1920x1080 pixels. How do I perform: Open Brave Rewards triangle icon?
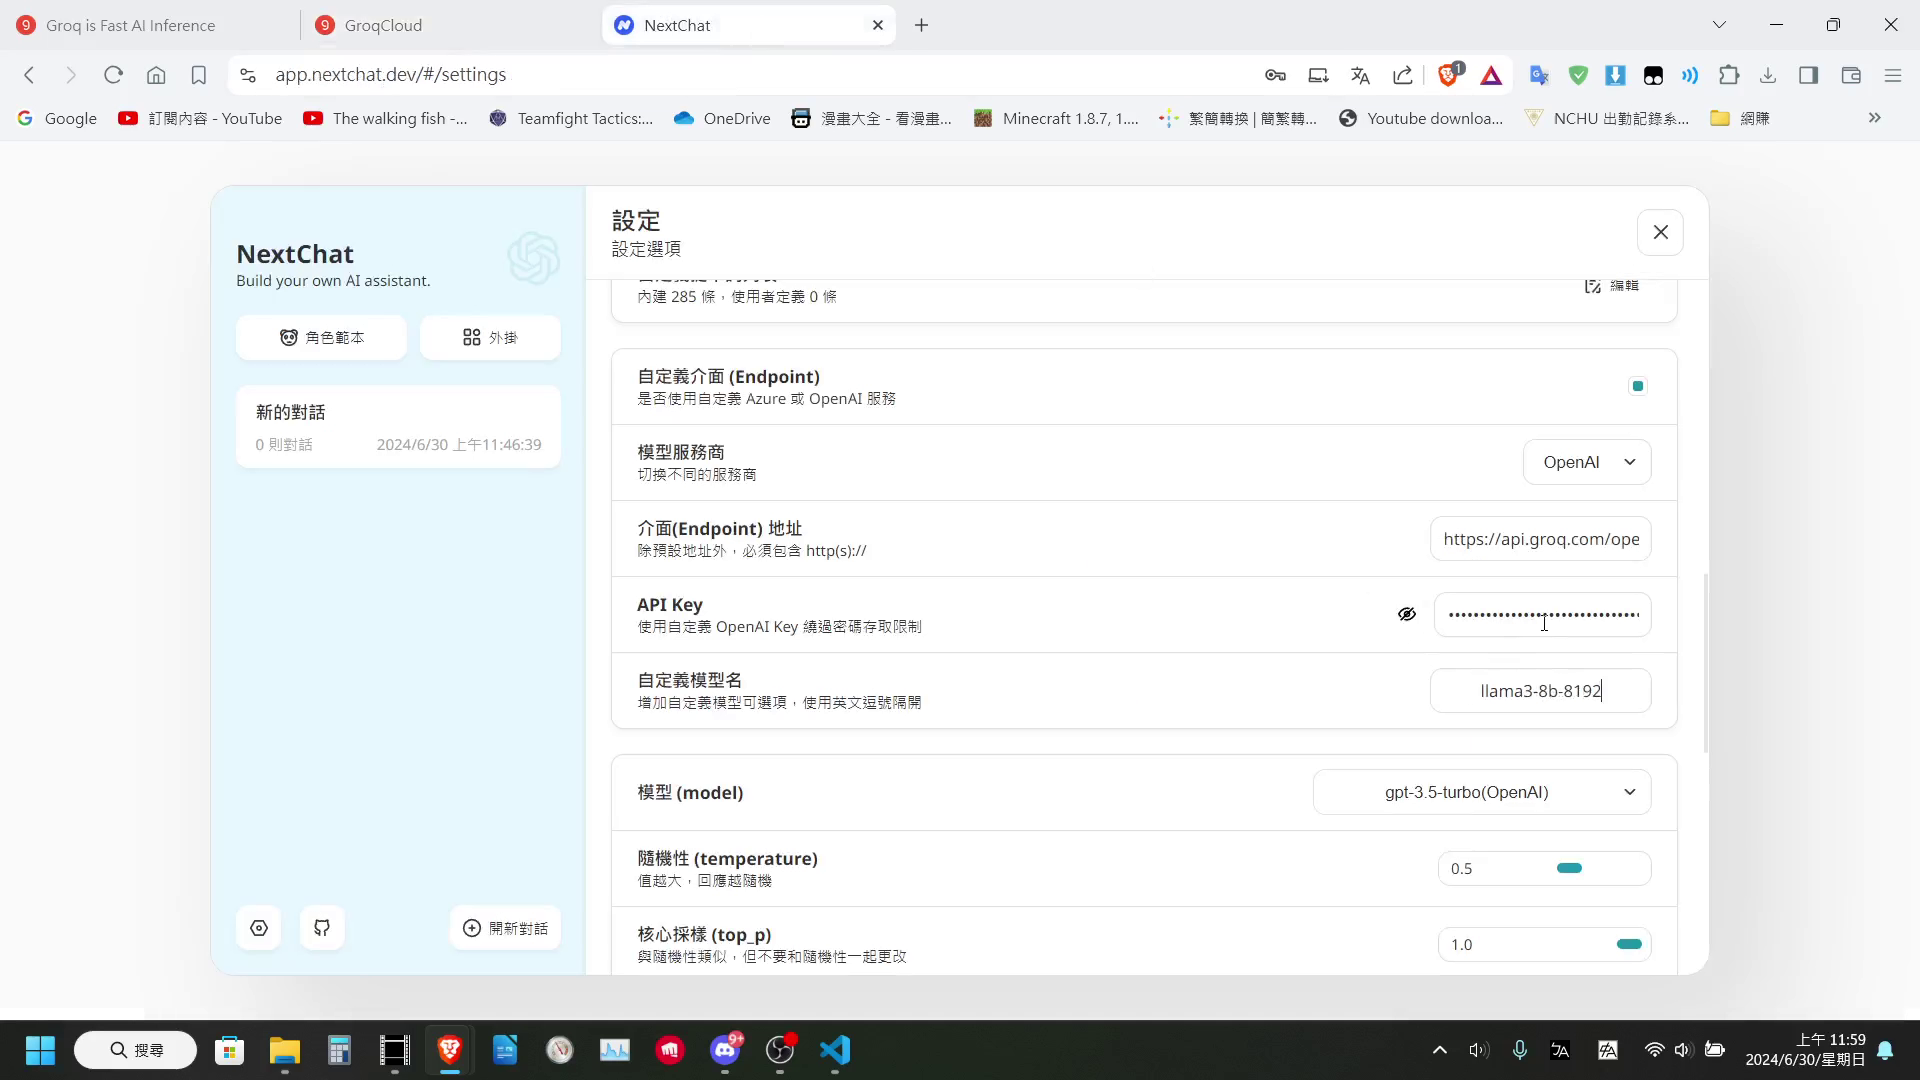pyautogui.click(x=1491, y=75)
